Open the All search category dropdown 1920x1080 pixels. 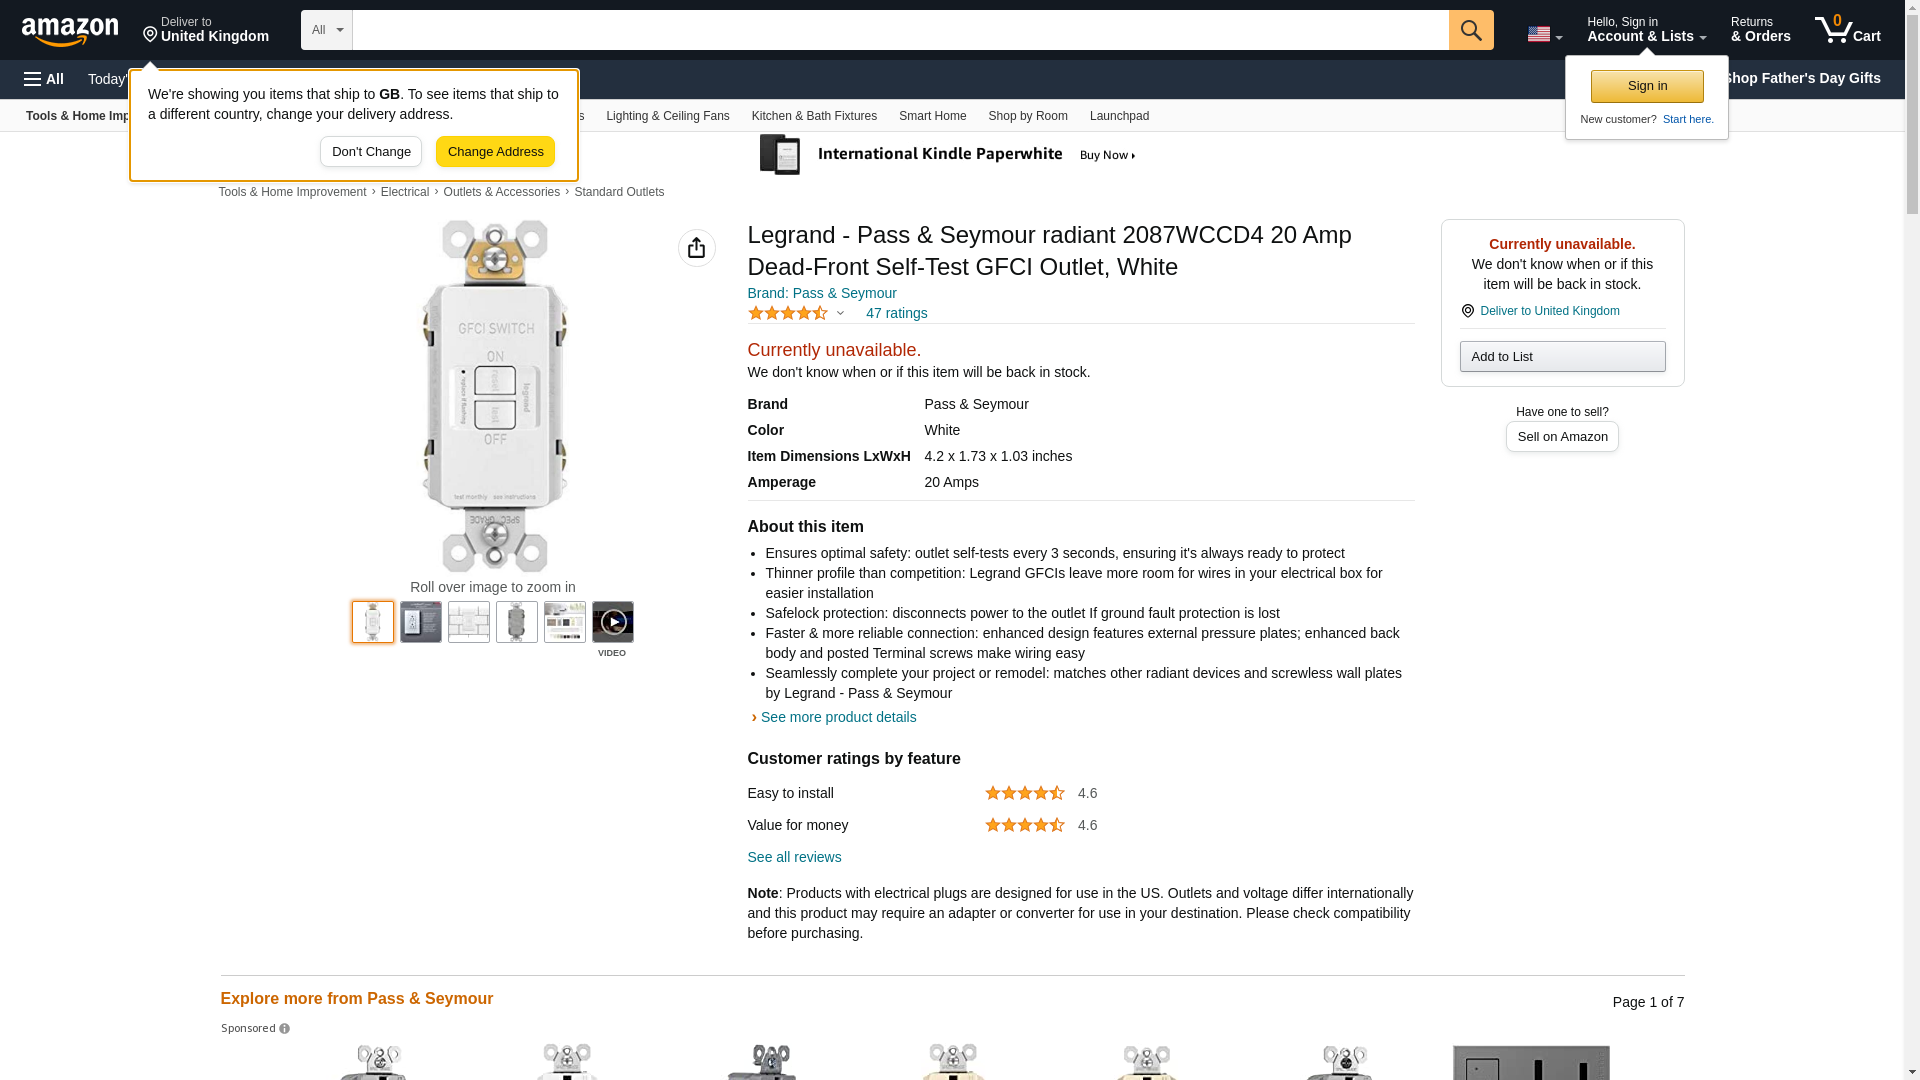pos(326,30)
